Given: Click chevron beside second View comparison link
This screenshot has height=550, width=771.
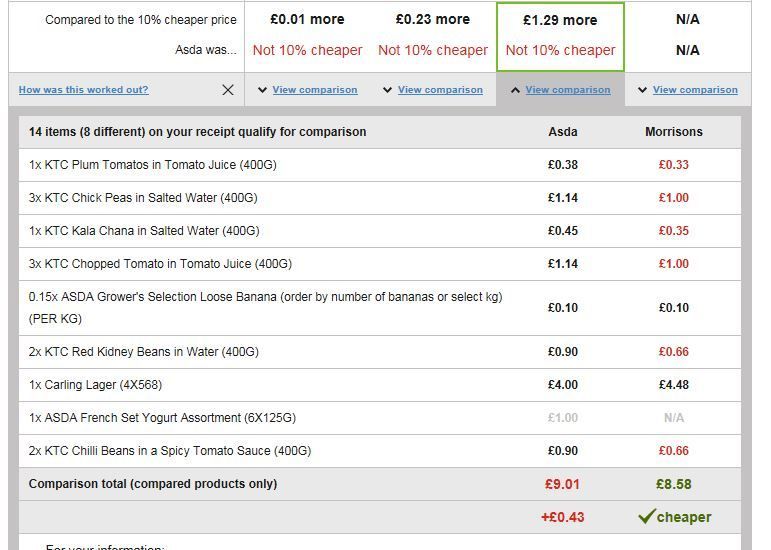Looking at the screenshot, I should coord(387,90).
